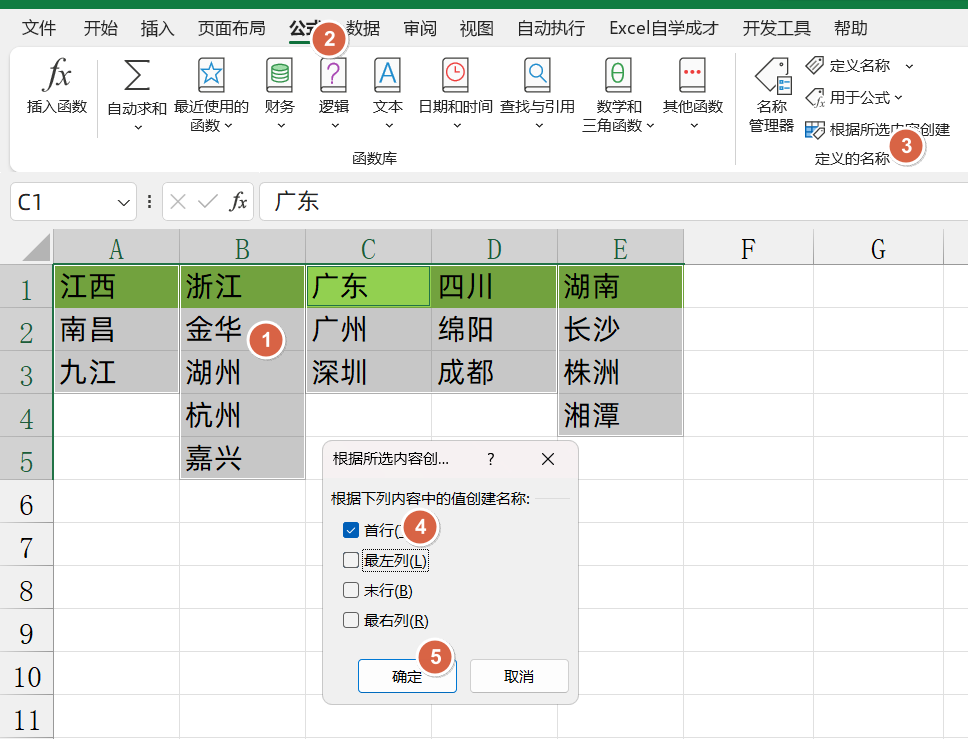Select cell containing 深圳

point(368,372)
